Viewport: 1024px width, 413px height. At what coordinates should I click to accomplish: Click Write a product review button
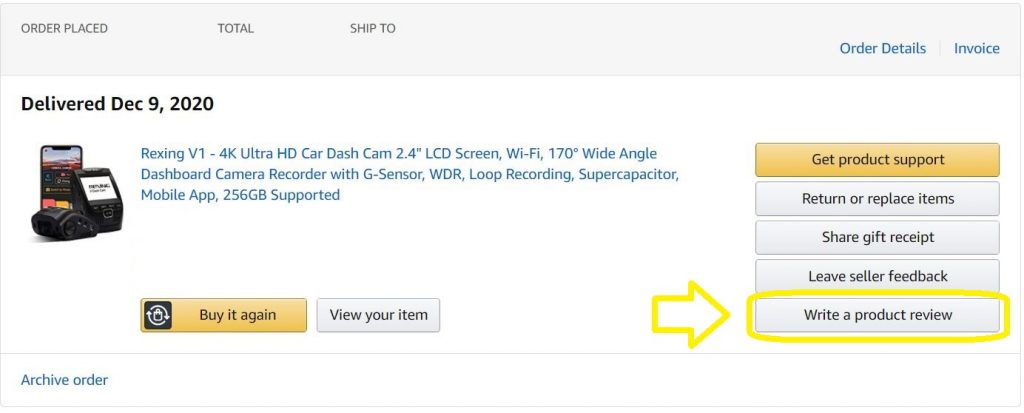[x=877, y=315]
